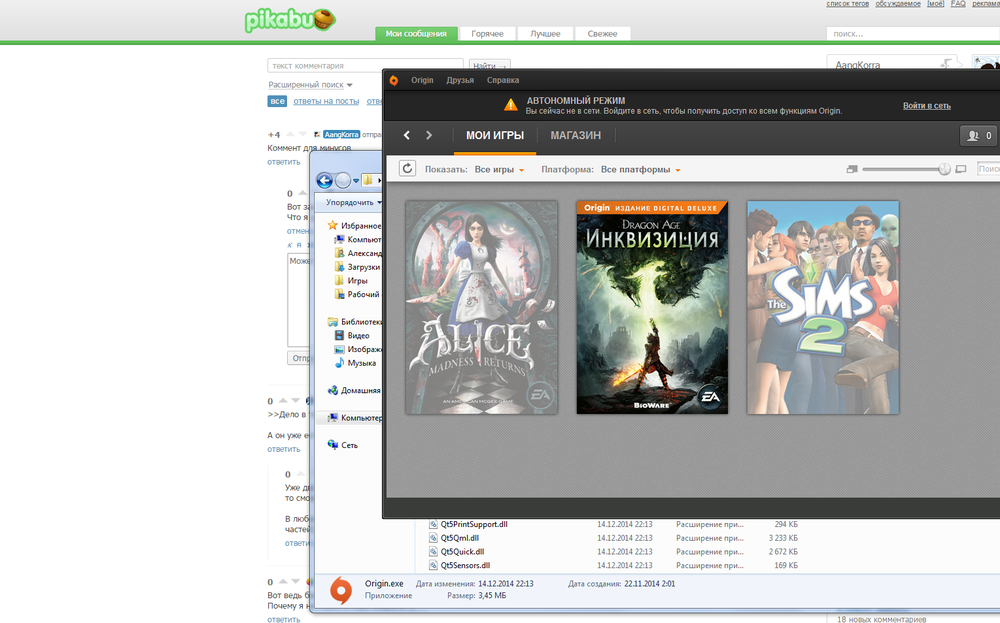
Task: Select the Alice: Madness Returns game cover
Action: [x=482, y=307]
